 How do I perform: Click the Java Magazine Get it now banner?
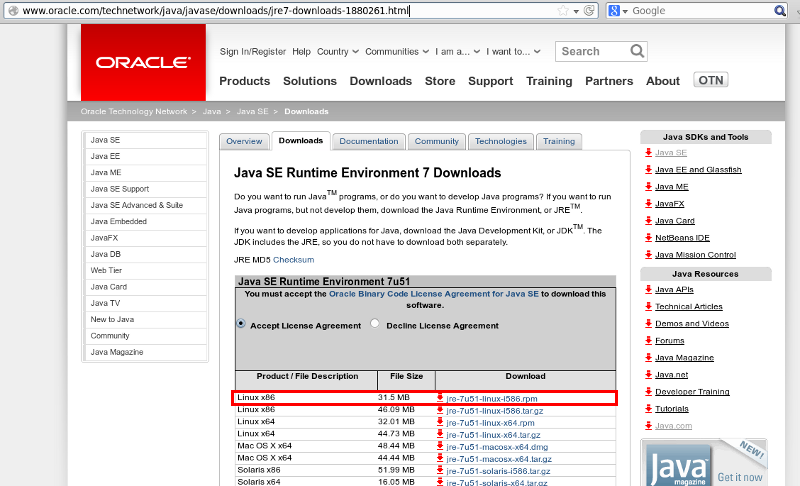coord(704,463)
